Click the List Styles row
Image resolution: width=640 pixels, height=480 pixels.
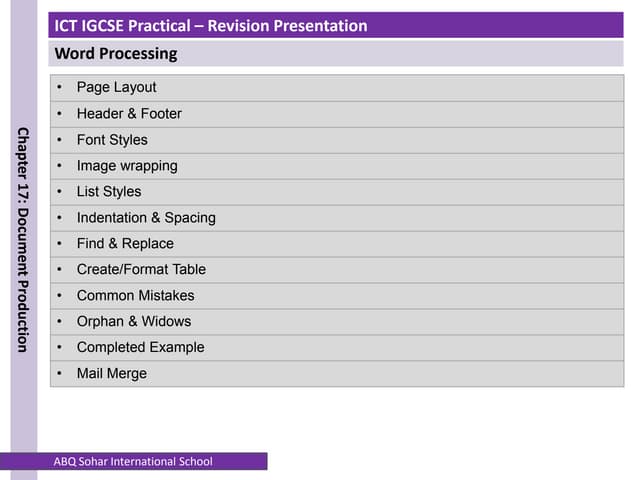pyautogui.click(x=109, y=192)
